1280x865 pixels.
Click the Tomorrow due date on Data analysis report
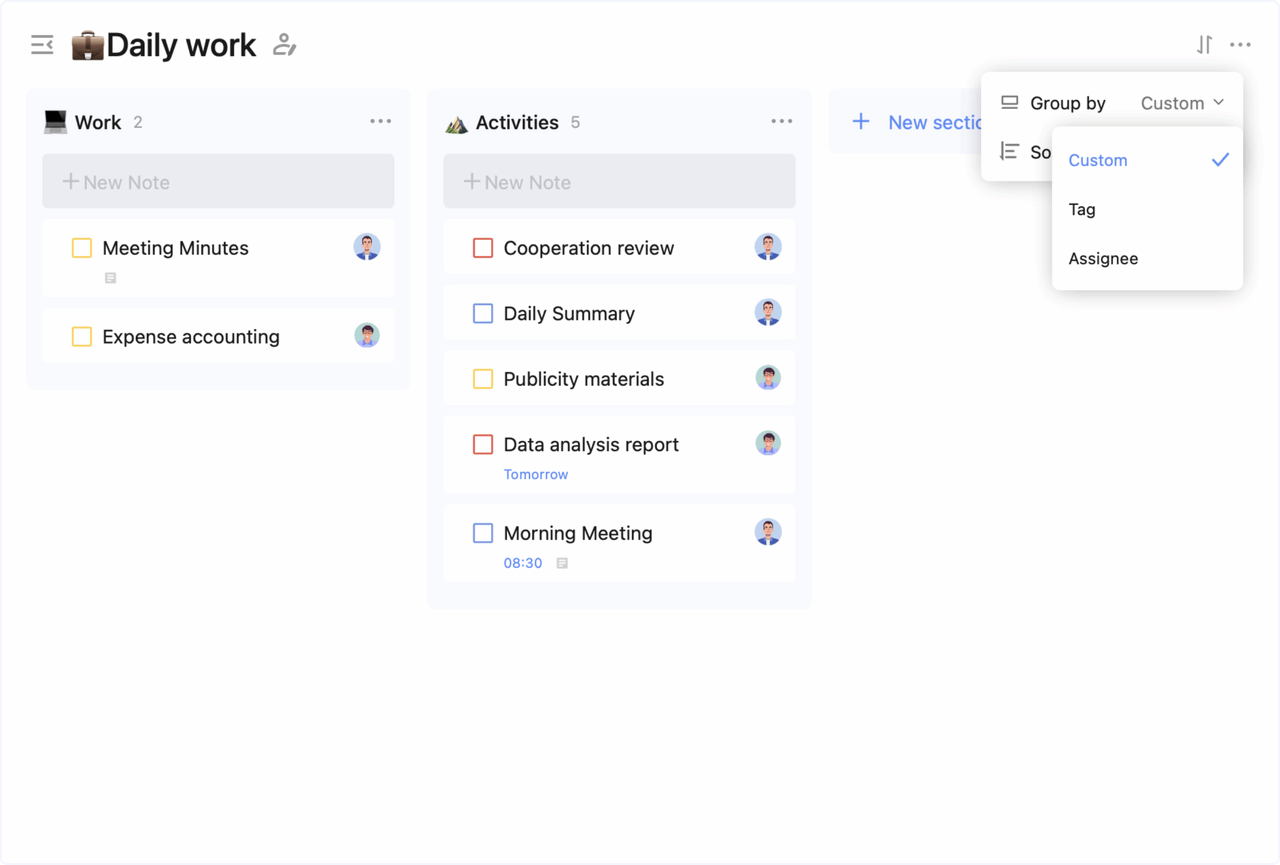point(536,473)
